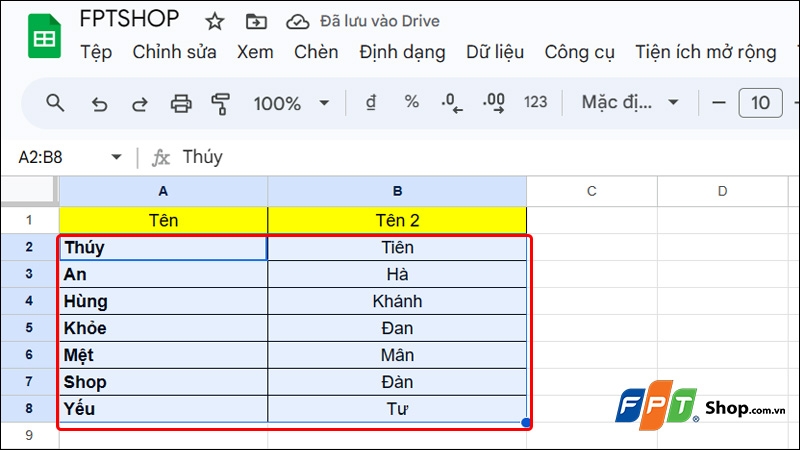Image resolution: width=800 pixels, height=450 pixels.
Task: Check the cloud saved status icon
Action: 297,21
